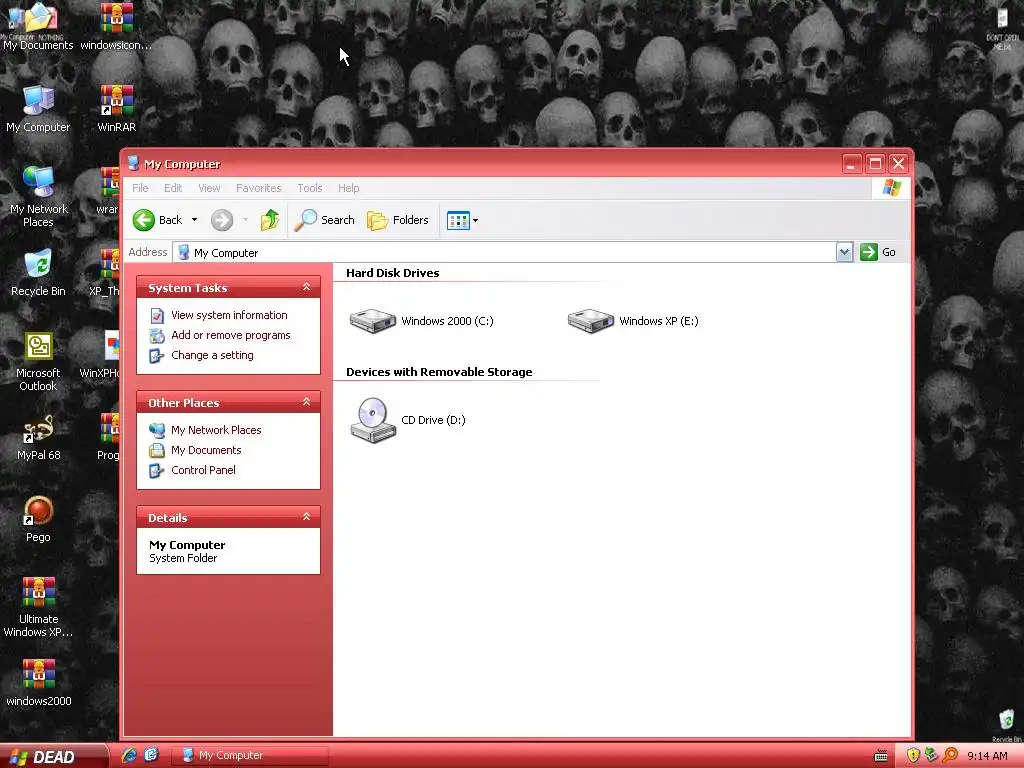
Task: Open Control Panel link
Action: [x=203, y=470]
